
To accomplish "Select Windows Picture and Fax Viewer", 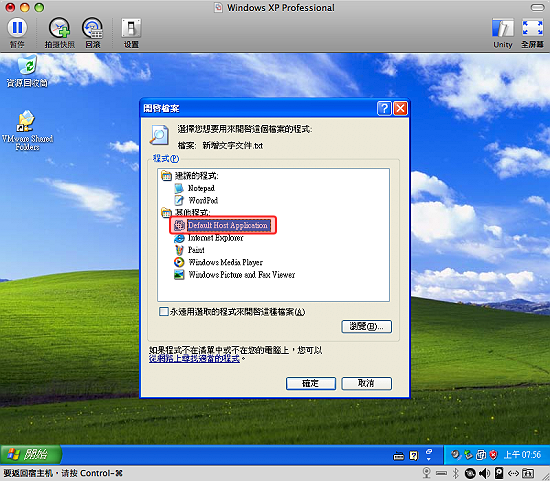I will 242,275.
